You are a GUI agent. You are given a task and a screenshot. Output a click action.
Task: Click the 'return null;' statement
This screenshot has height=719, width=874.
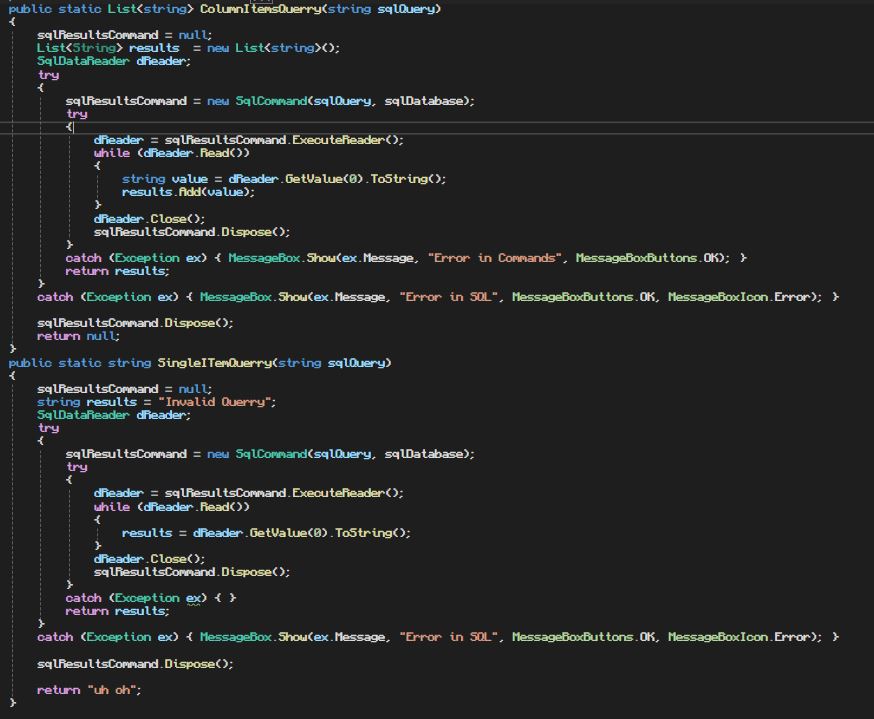coord(79,336)
